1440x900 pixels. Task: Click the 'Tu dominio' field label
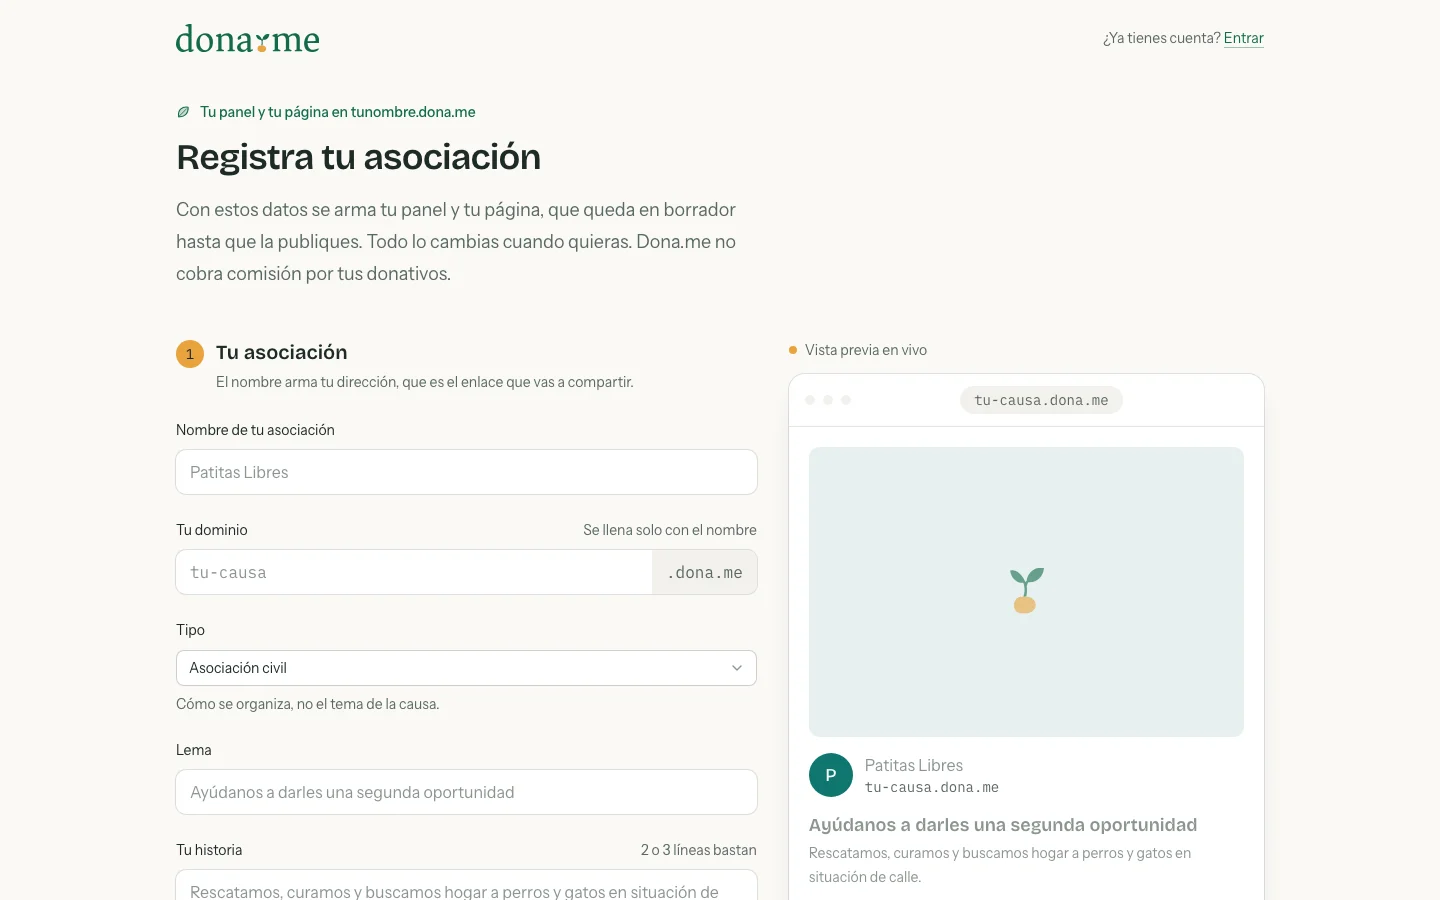pyautogui.click(x=212, y=530)
